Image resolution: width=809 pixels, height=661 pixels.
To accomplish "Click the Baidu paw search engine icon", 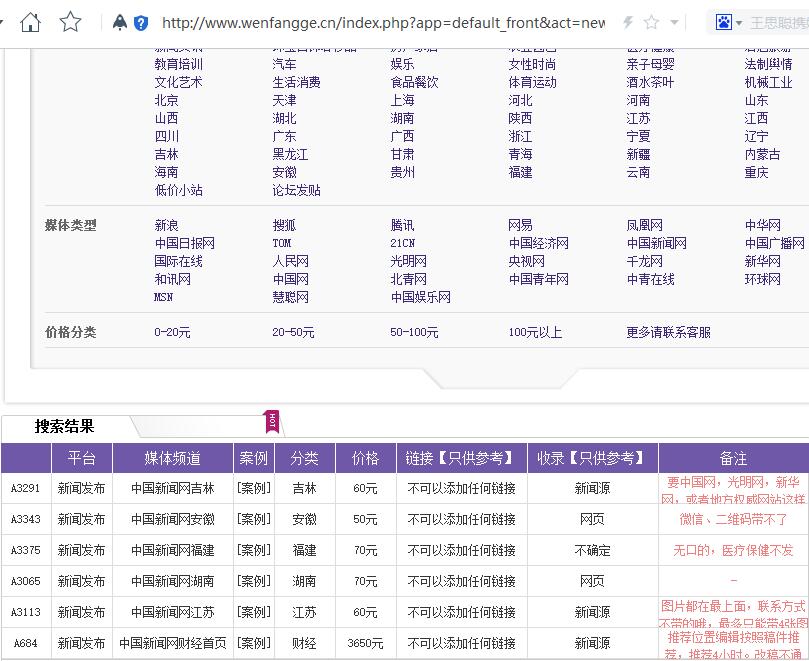I will coord(723,22).
